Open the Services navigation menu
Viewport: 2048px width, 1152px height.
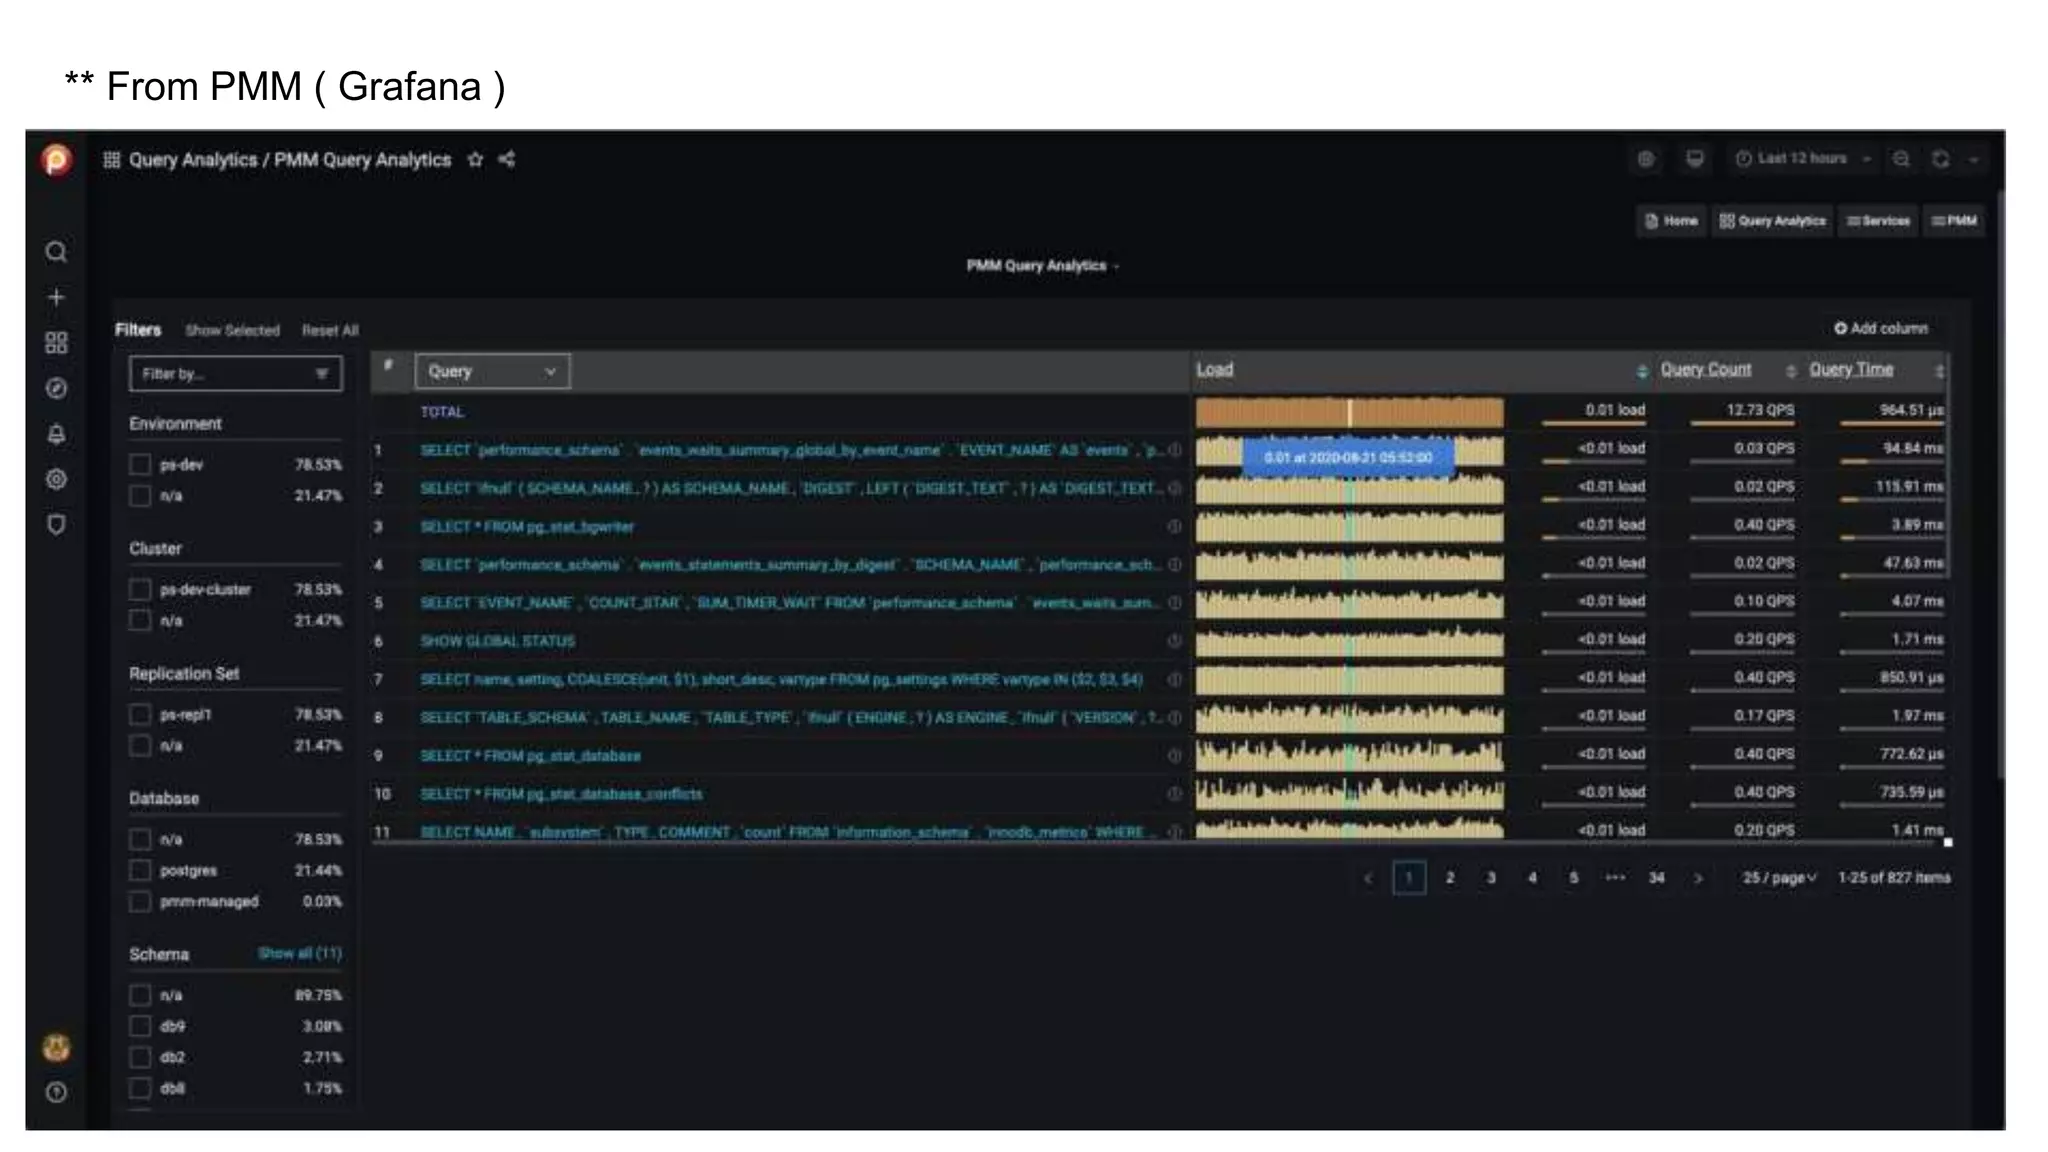click(1878, 221)
